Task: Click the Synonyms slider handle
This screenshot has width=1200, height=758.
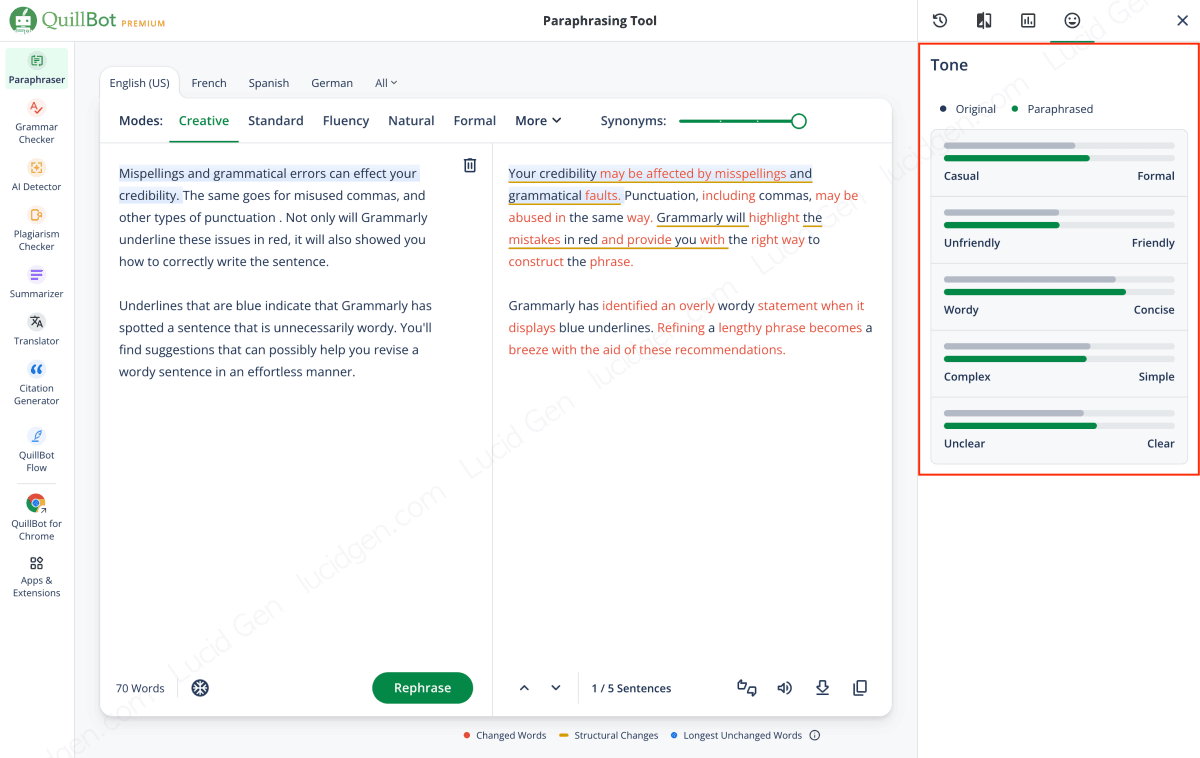Action: pyautogui.click(x=798, y=121)
